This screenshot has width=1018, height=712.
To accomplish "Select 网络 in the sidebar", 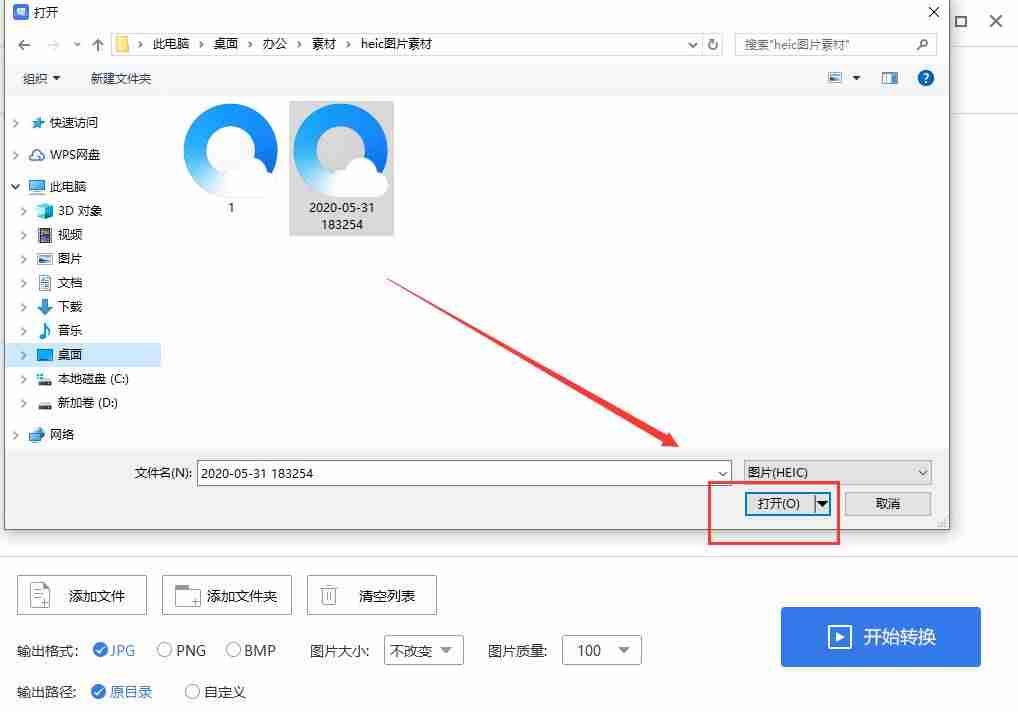I will 62,434.
